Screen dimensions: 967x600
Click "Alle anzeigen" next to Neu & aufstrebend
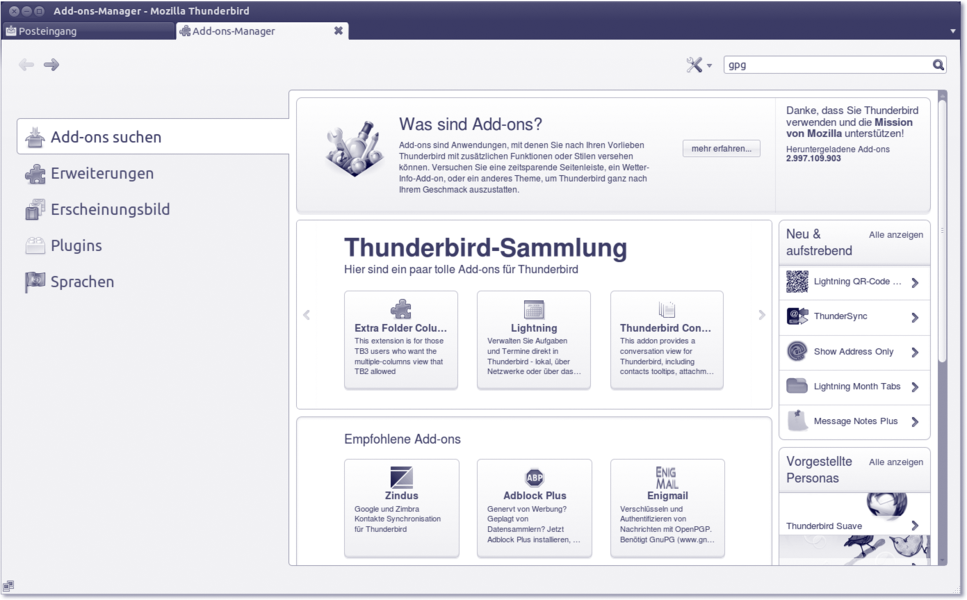point(895,234)
